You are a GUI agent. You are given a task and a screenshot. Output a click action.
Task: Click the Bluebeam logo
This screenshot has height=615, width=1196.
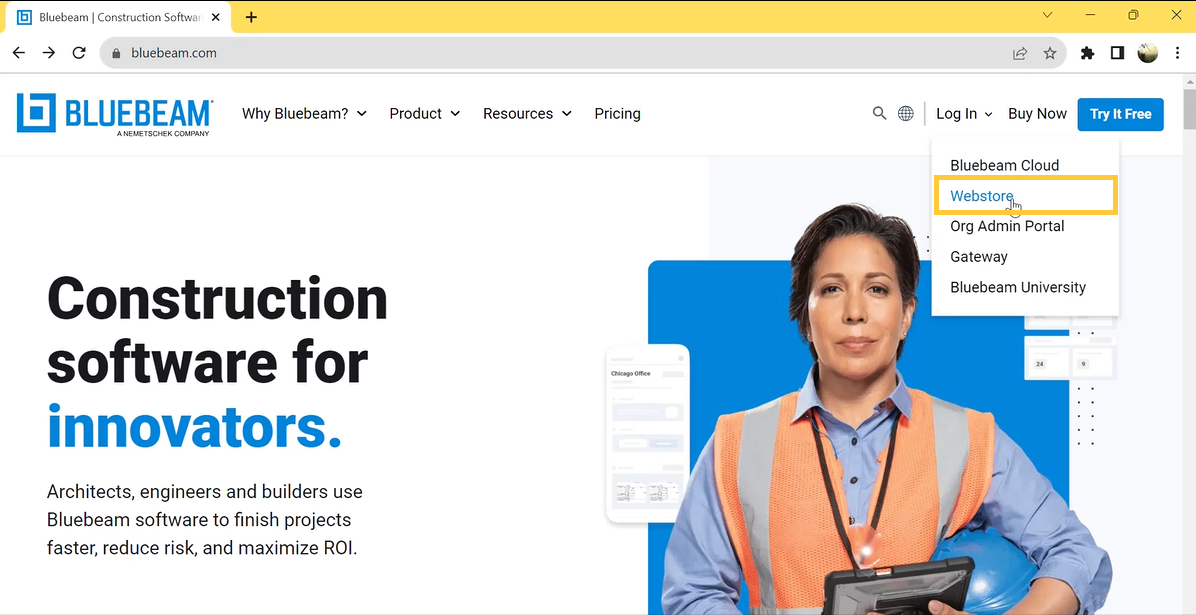[114, 114]
